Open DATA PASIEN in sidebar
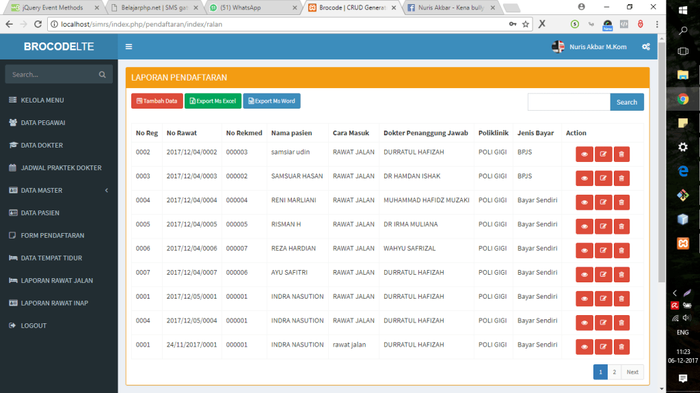The image size is (700, 393). (59, 213)
